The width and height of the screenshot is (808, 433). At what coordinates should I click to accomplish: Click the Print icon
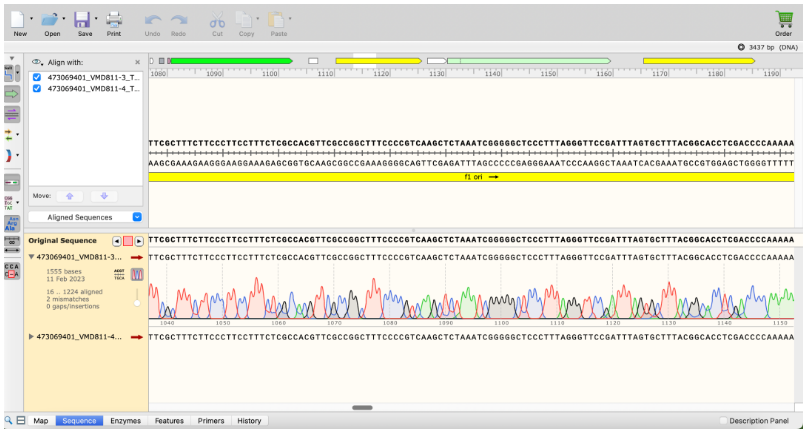click(x=114, y=20)
